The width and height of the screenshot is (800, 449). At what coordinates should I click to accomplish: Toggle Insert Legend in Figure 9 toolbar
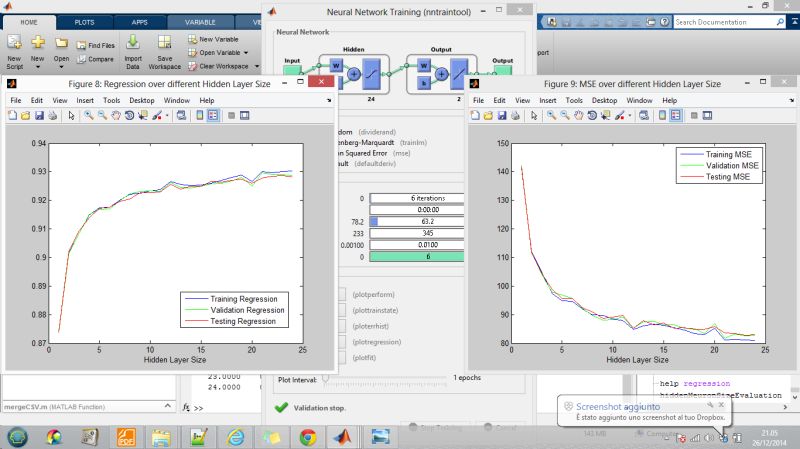(676, 116)
